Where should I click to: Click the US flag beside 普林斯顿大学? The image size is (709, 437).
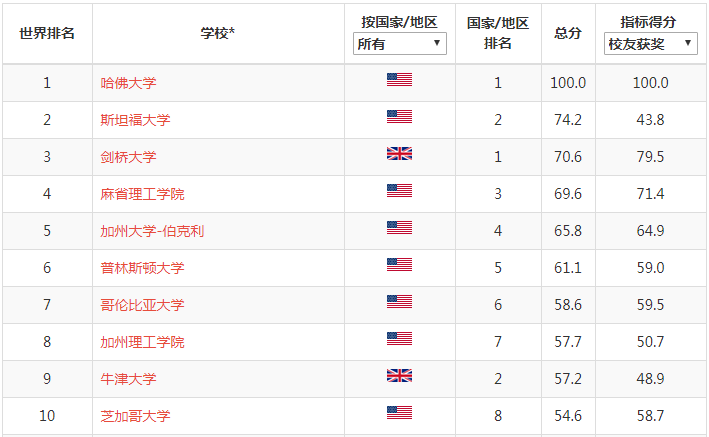coord(399,265)
